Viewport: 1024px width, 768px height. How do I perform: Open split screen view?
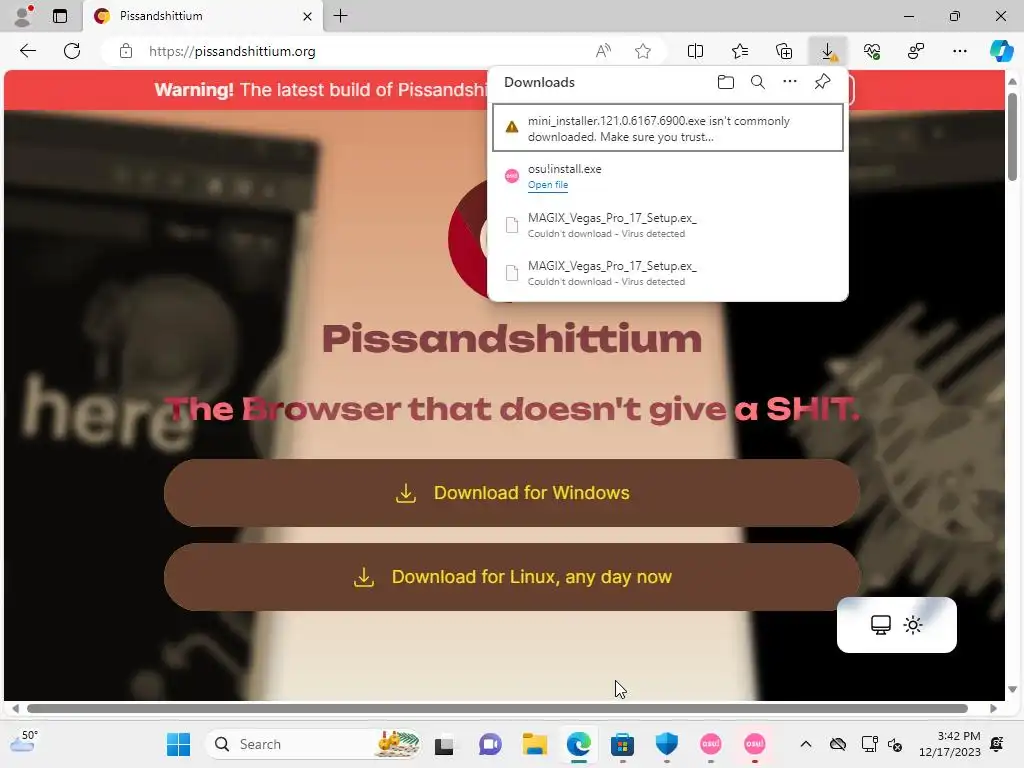pos(696,51)
